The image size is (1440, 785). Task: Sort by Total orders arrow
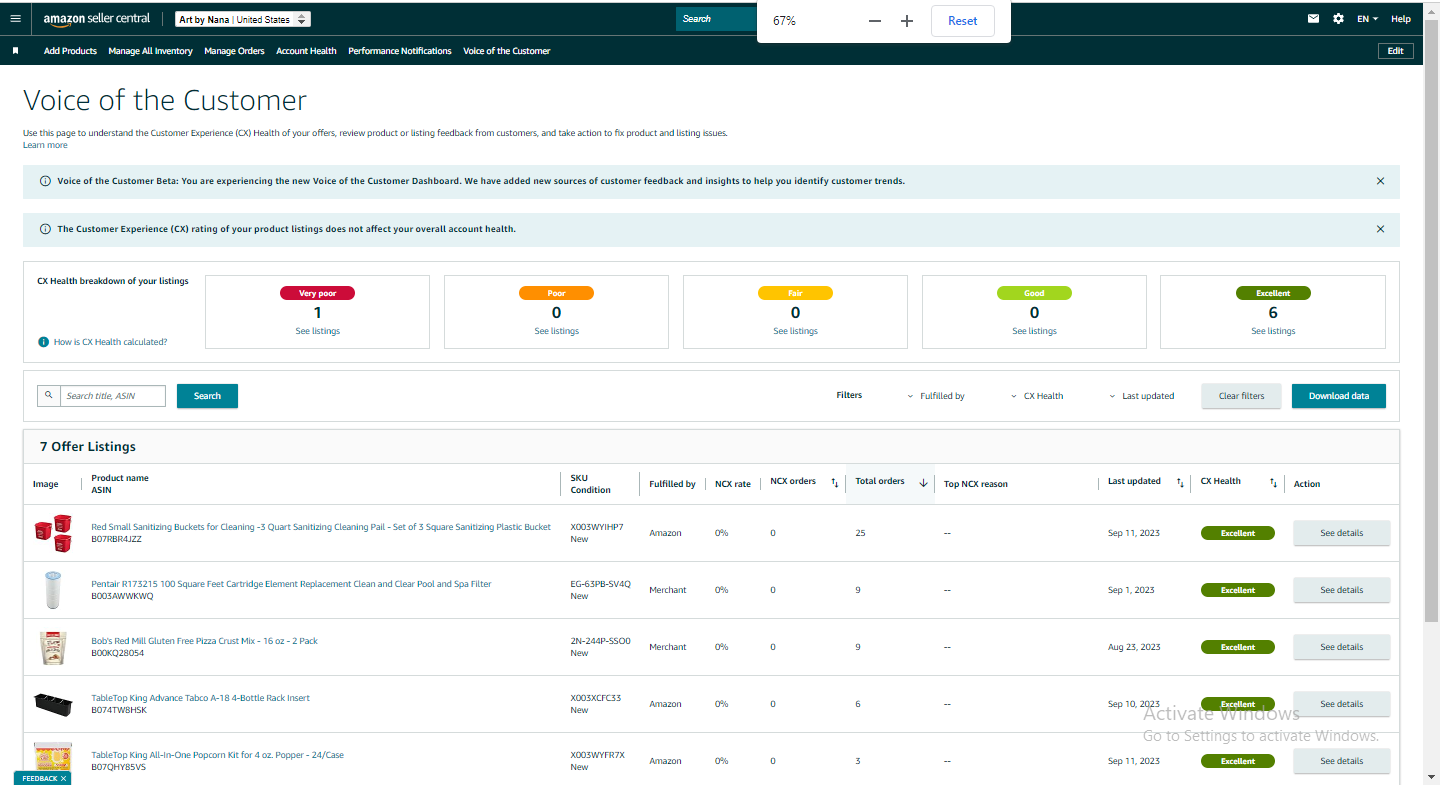point(923,482)
